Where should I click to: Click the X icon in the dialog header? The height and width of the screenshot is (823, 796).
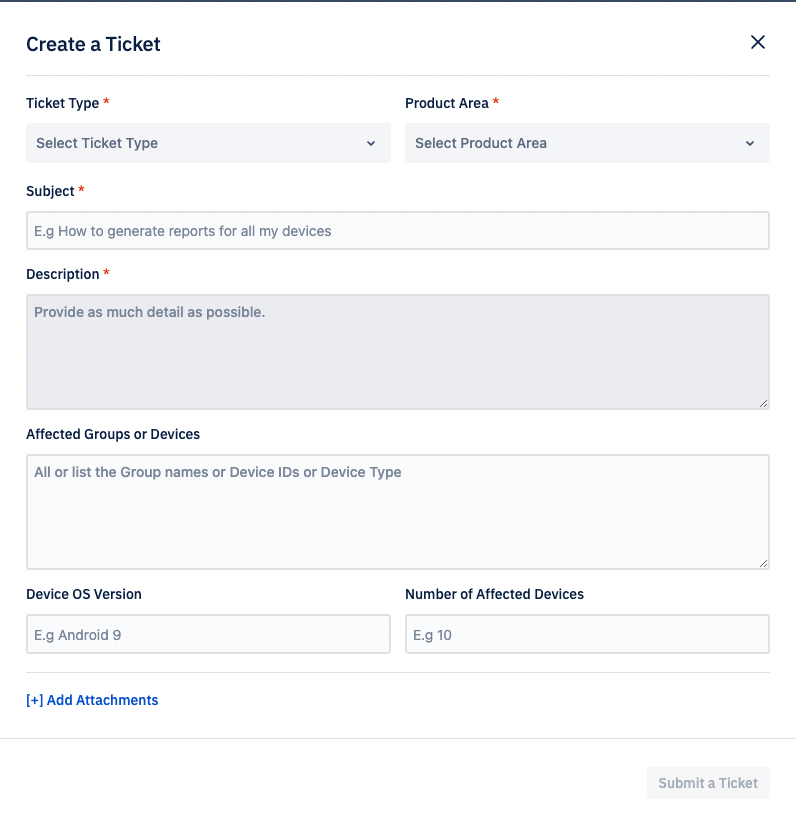click(757, 42)
